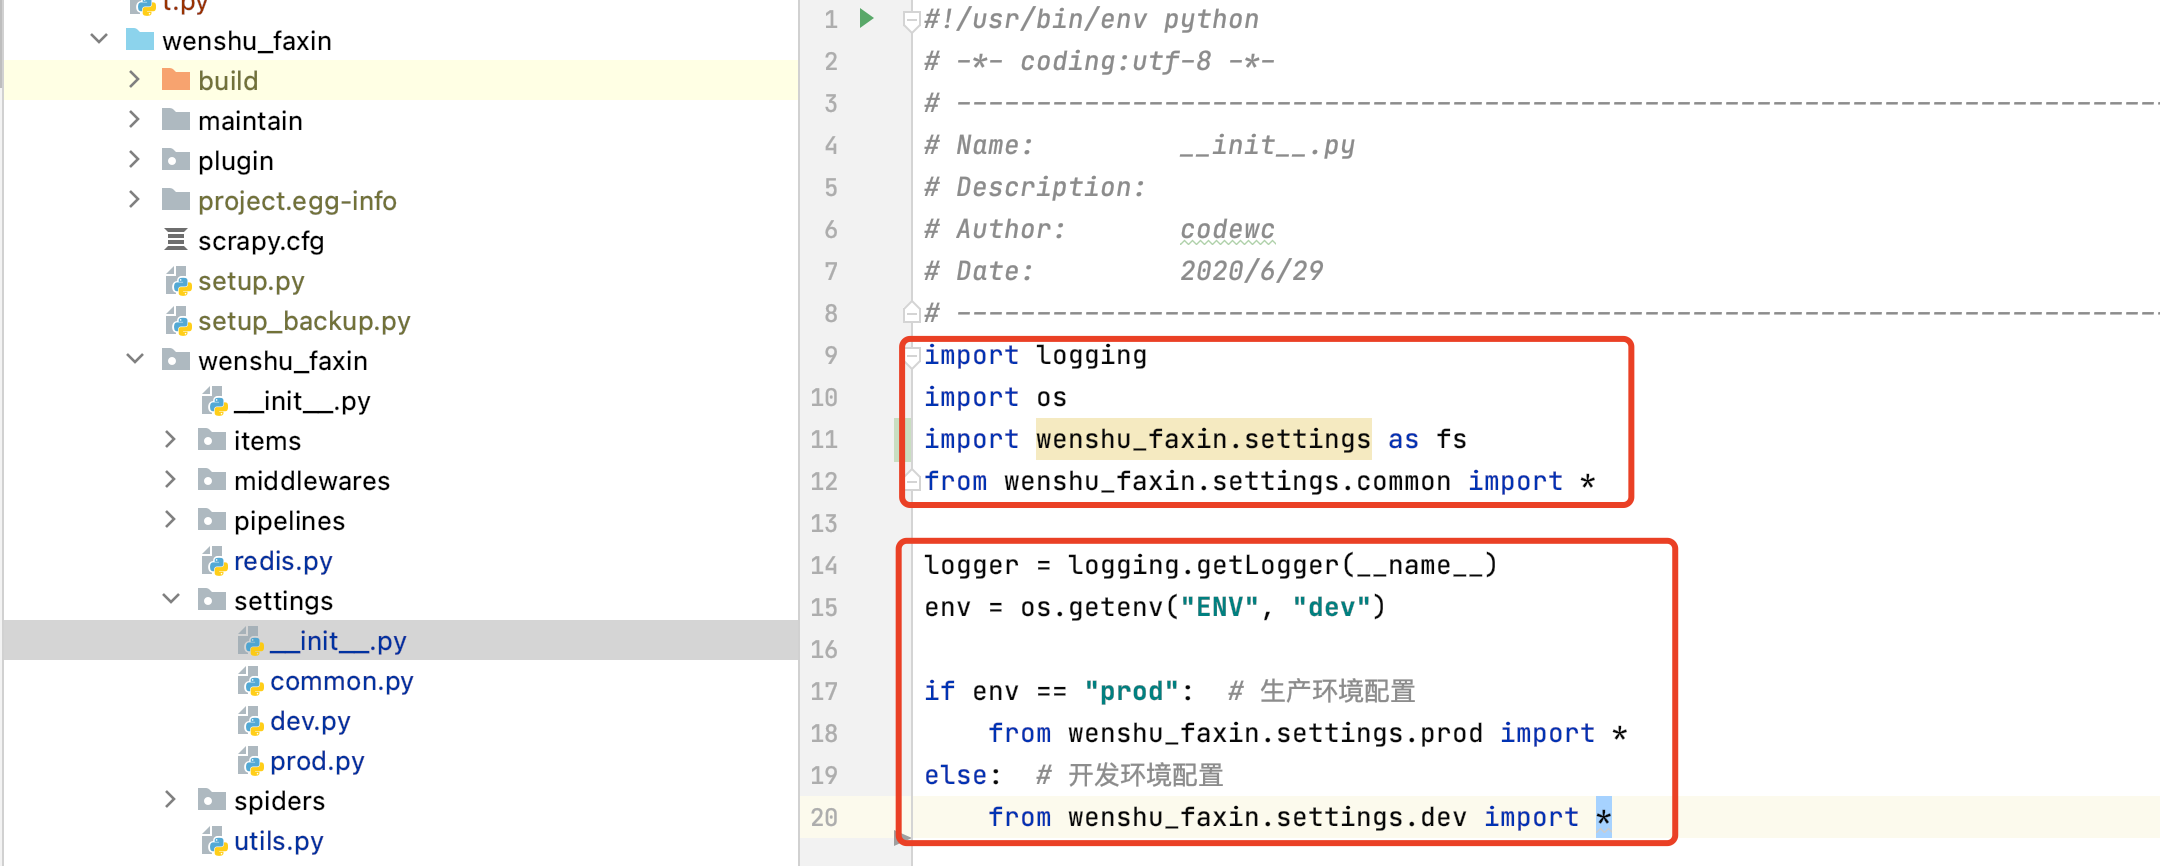Screen dimensions: 2160x866
Task: Click 'wenshu_faxin.settings' highlighted on line 11
Action: tap(1203, 439)
